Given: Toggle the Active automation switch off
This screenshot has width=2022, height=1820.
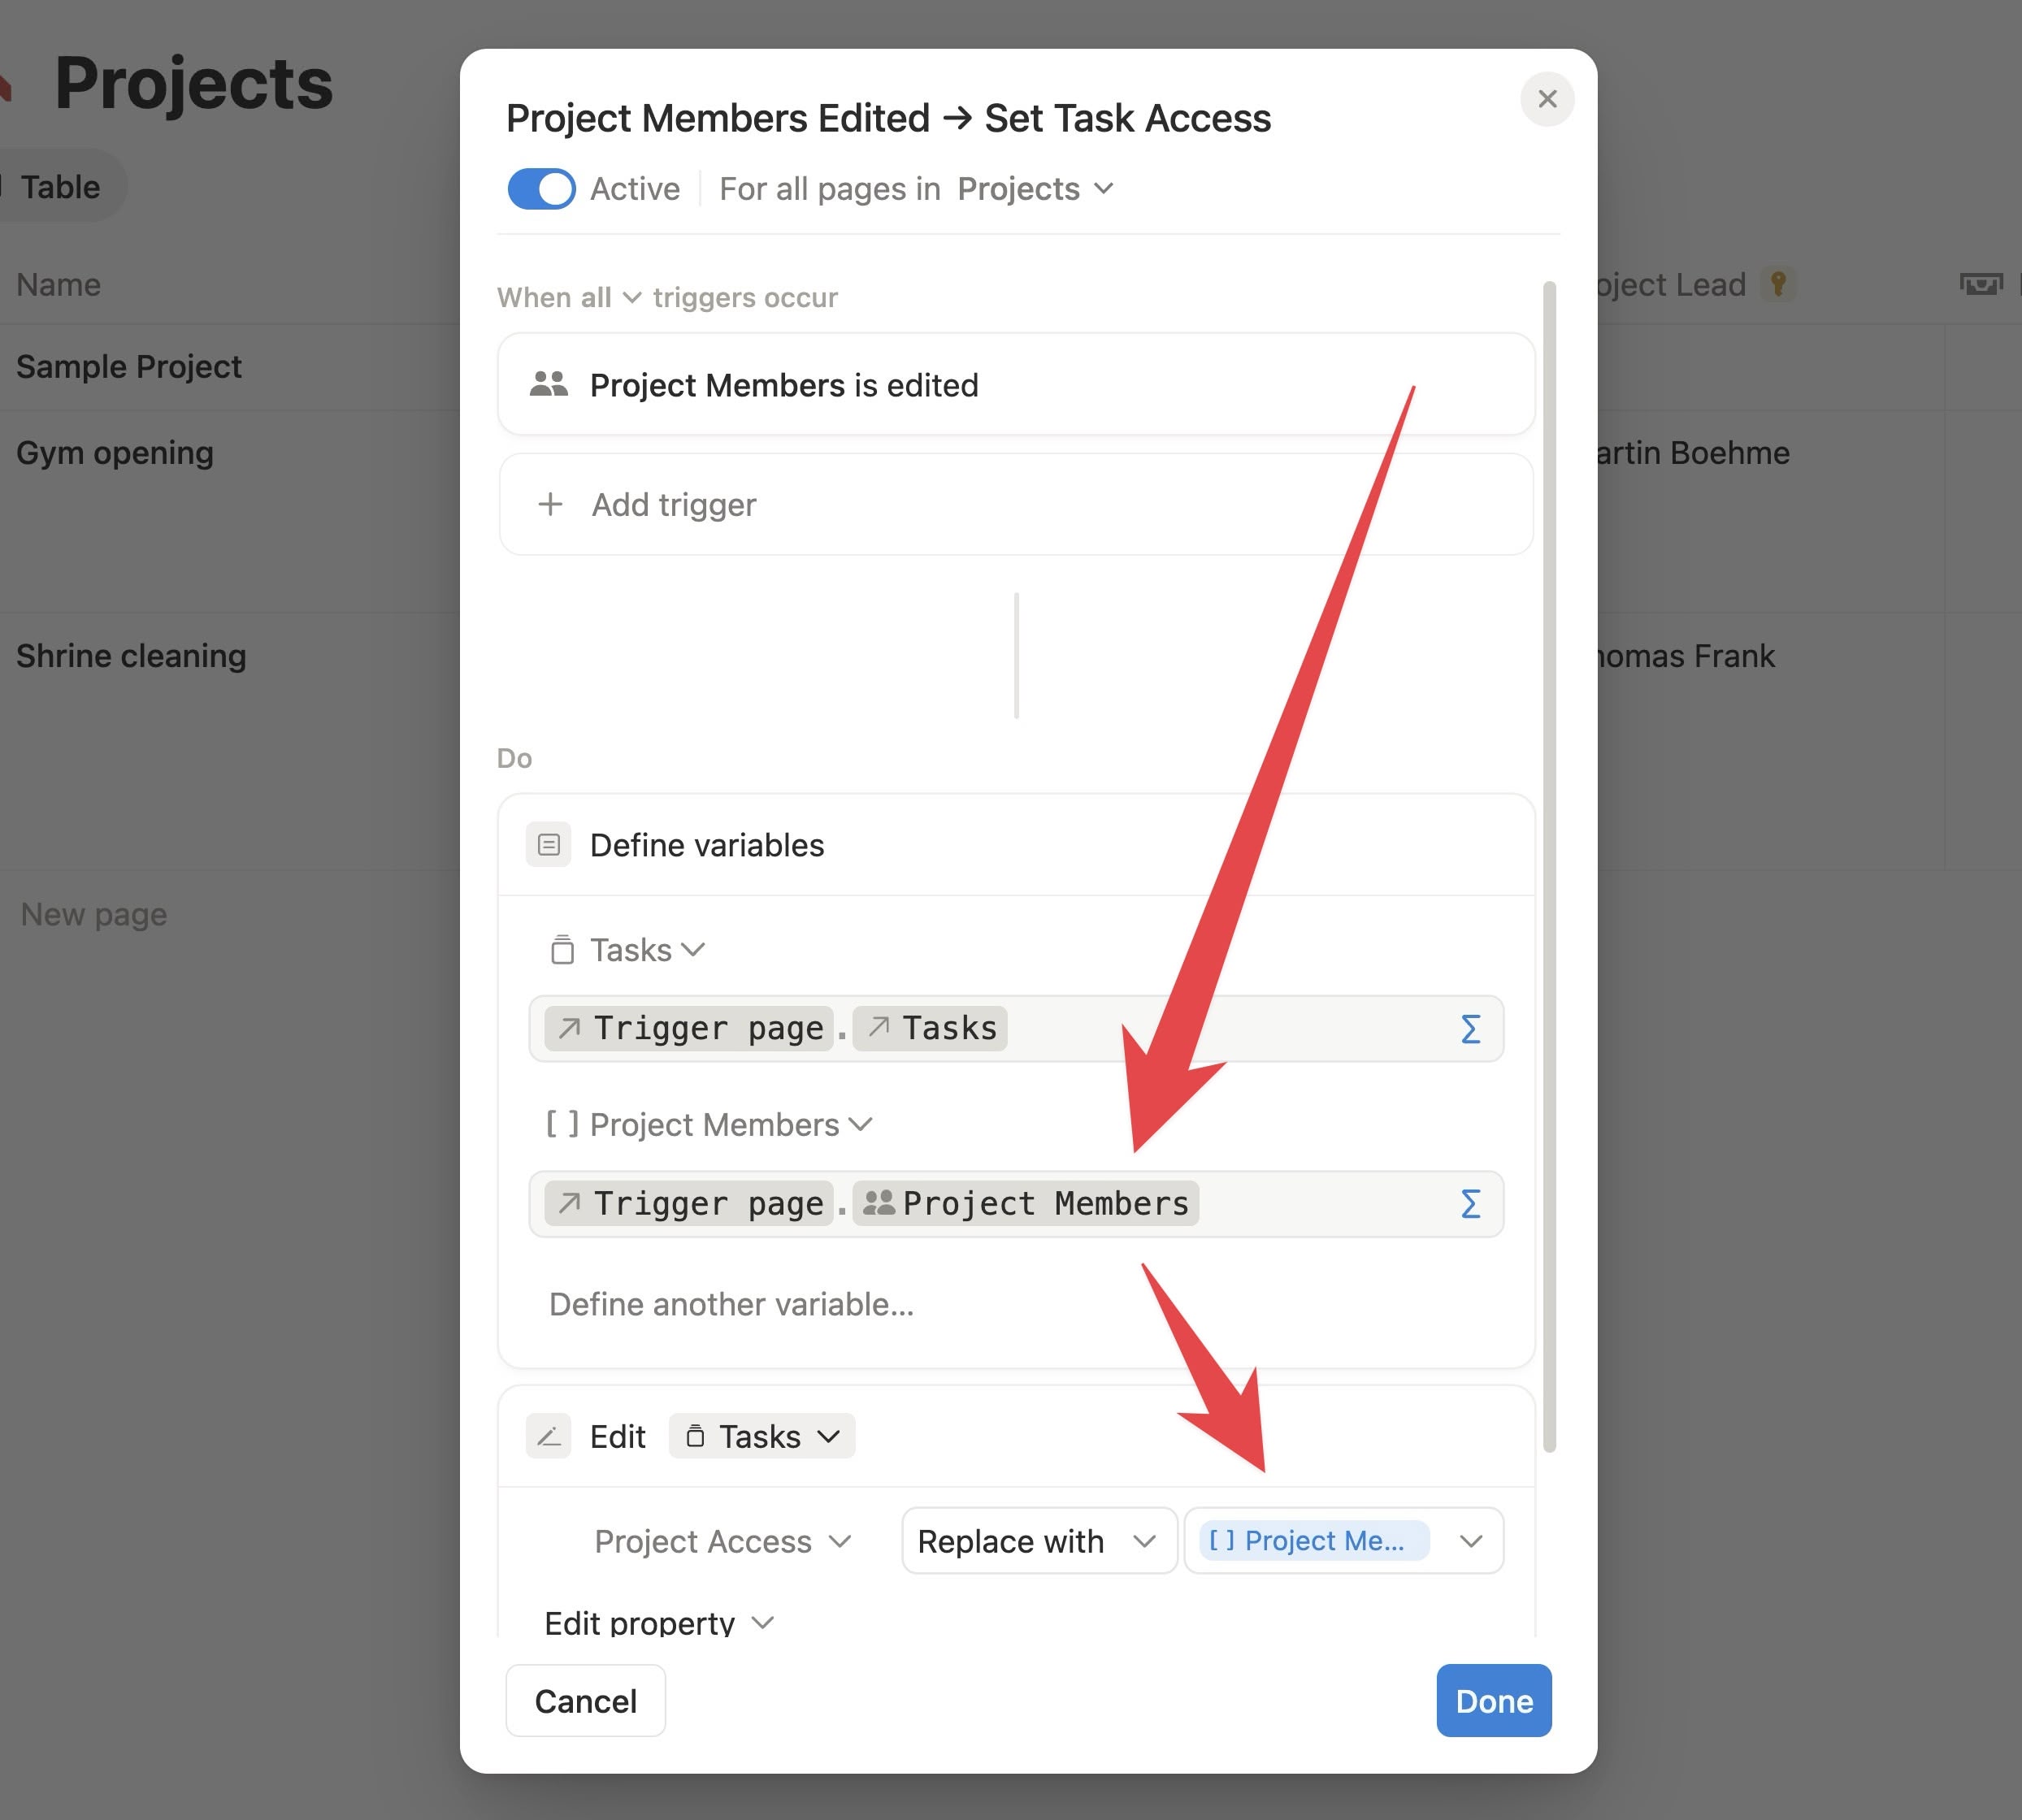Looking at the screenshot, I should 541,189.
